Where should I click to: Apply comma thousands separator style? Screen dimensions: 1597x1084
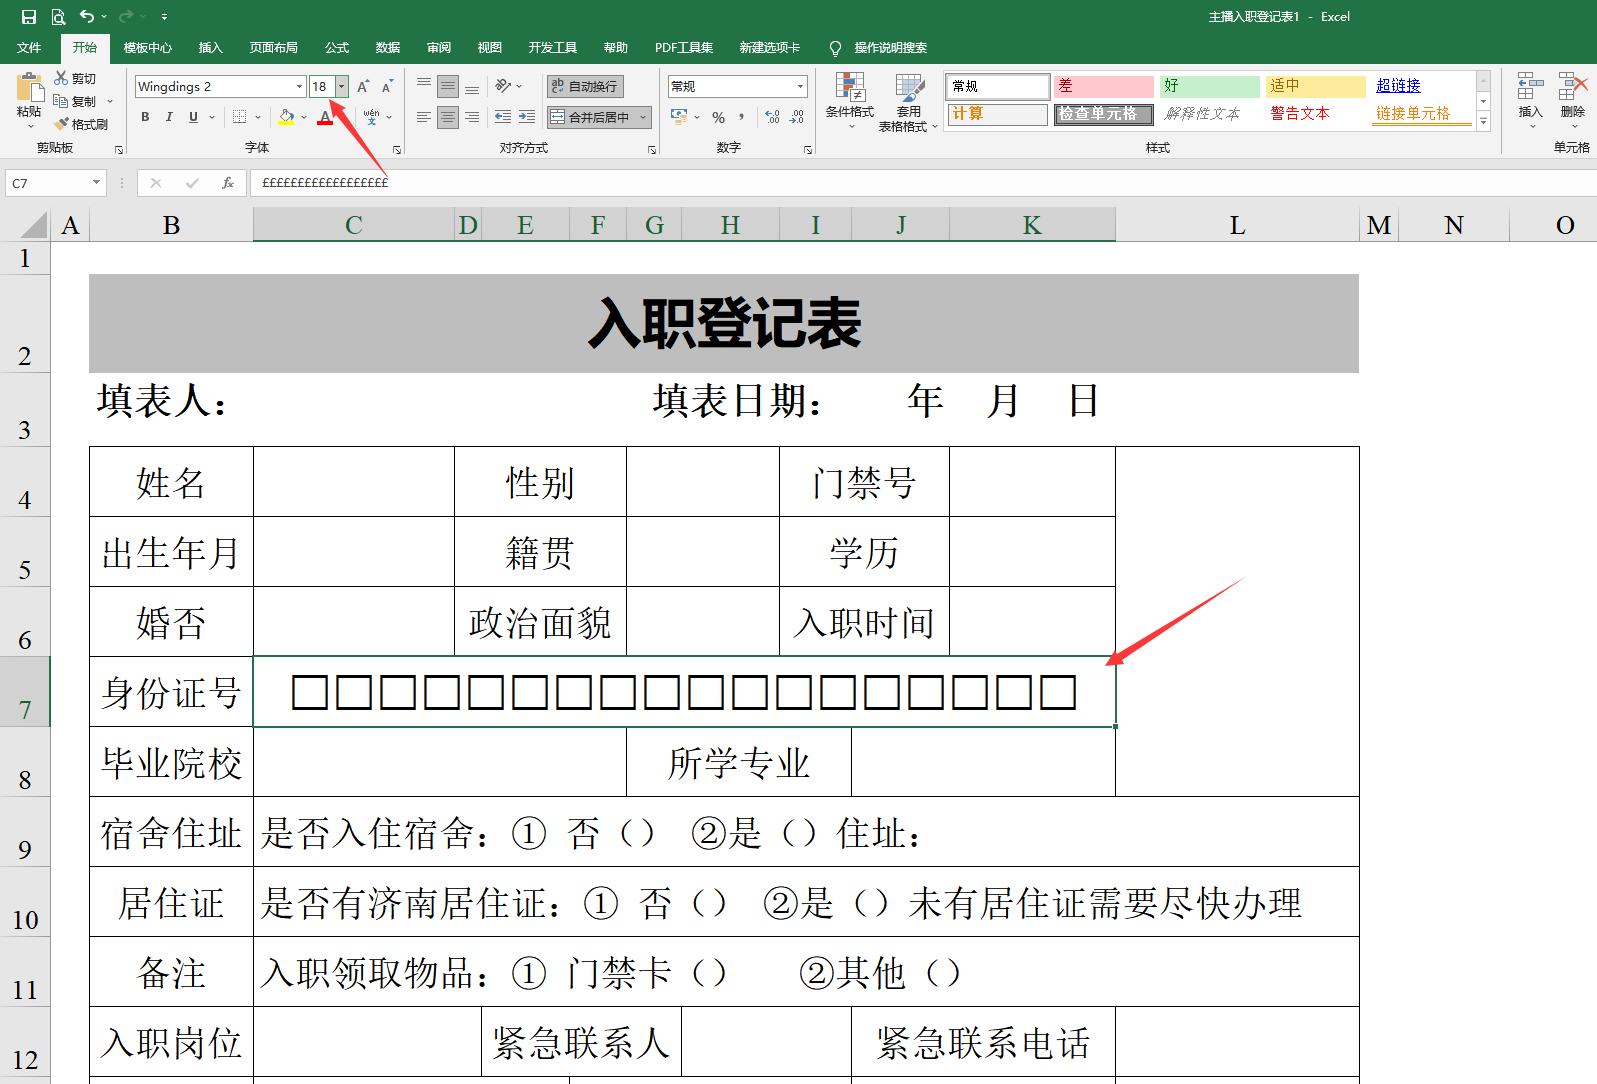[x=742, y=117]
